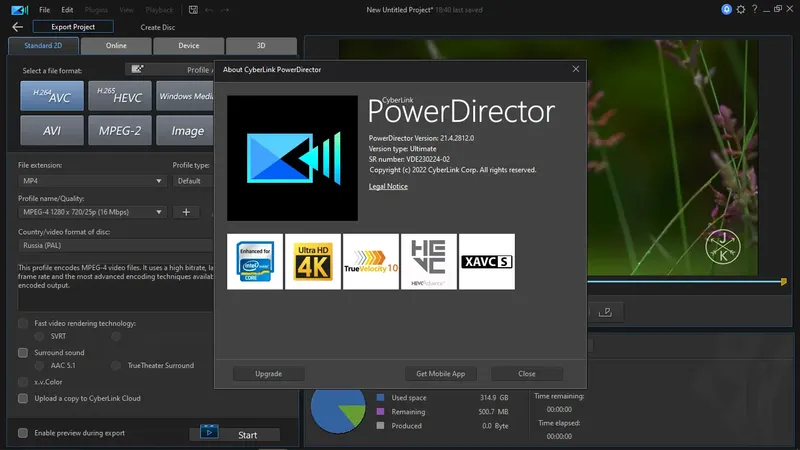
Task: Click the save project toolbar icon
Action: pyautogui.click(x=193, y=10)
